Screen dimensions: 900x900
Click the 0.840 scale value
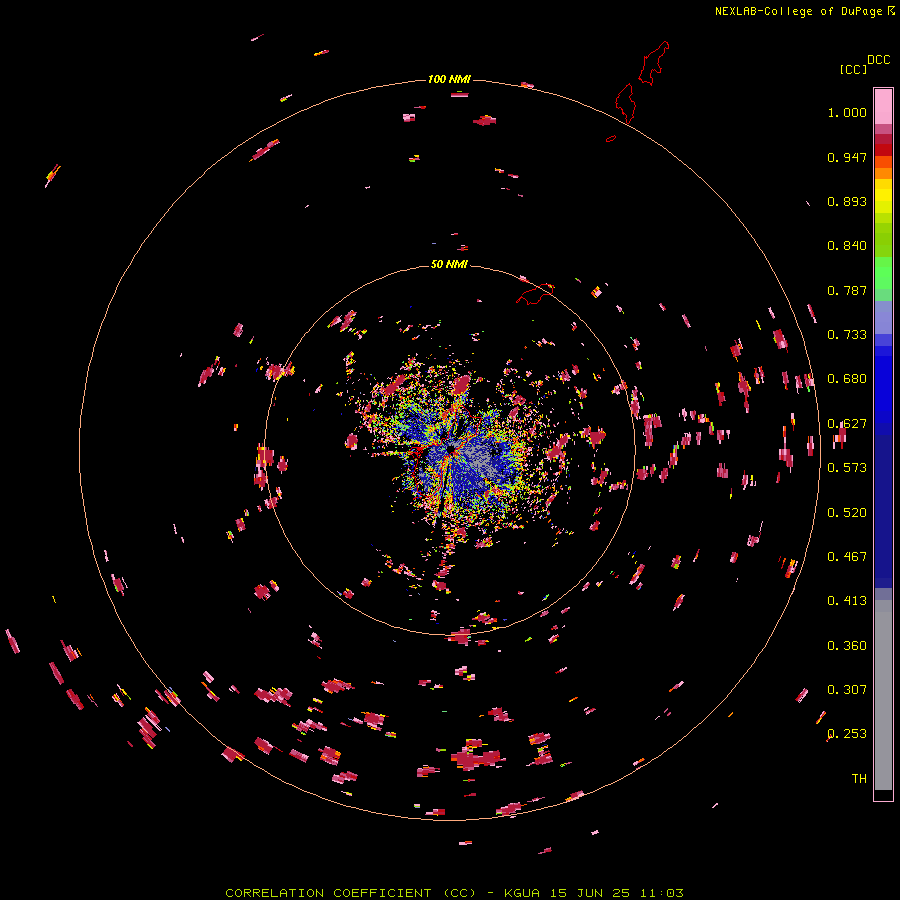click(x=847, y=246)
